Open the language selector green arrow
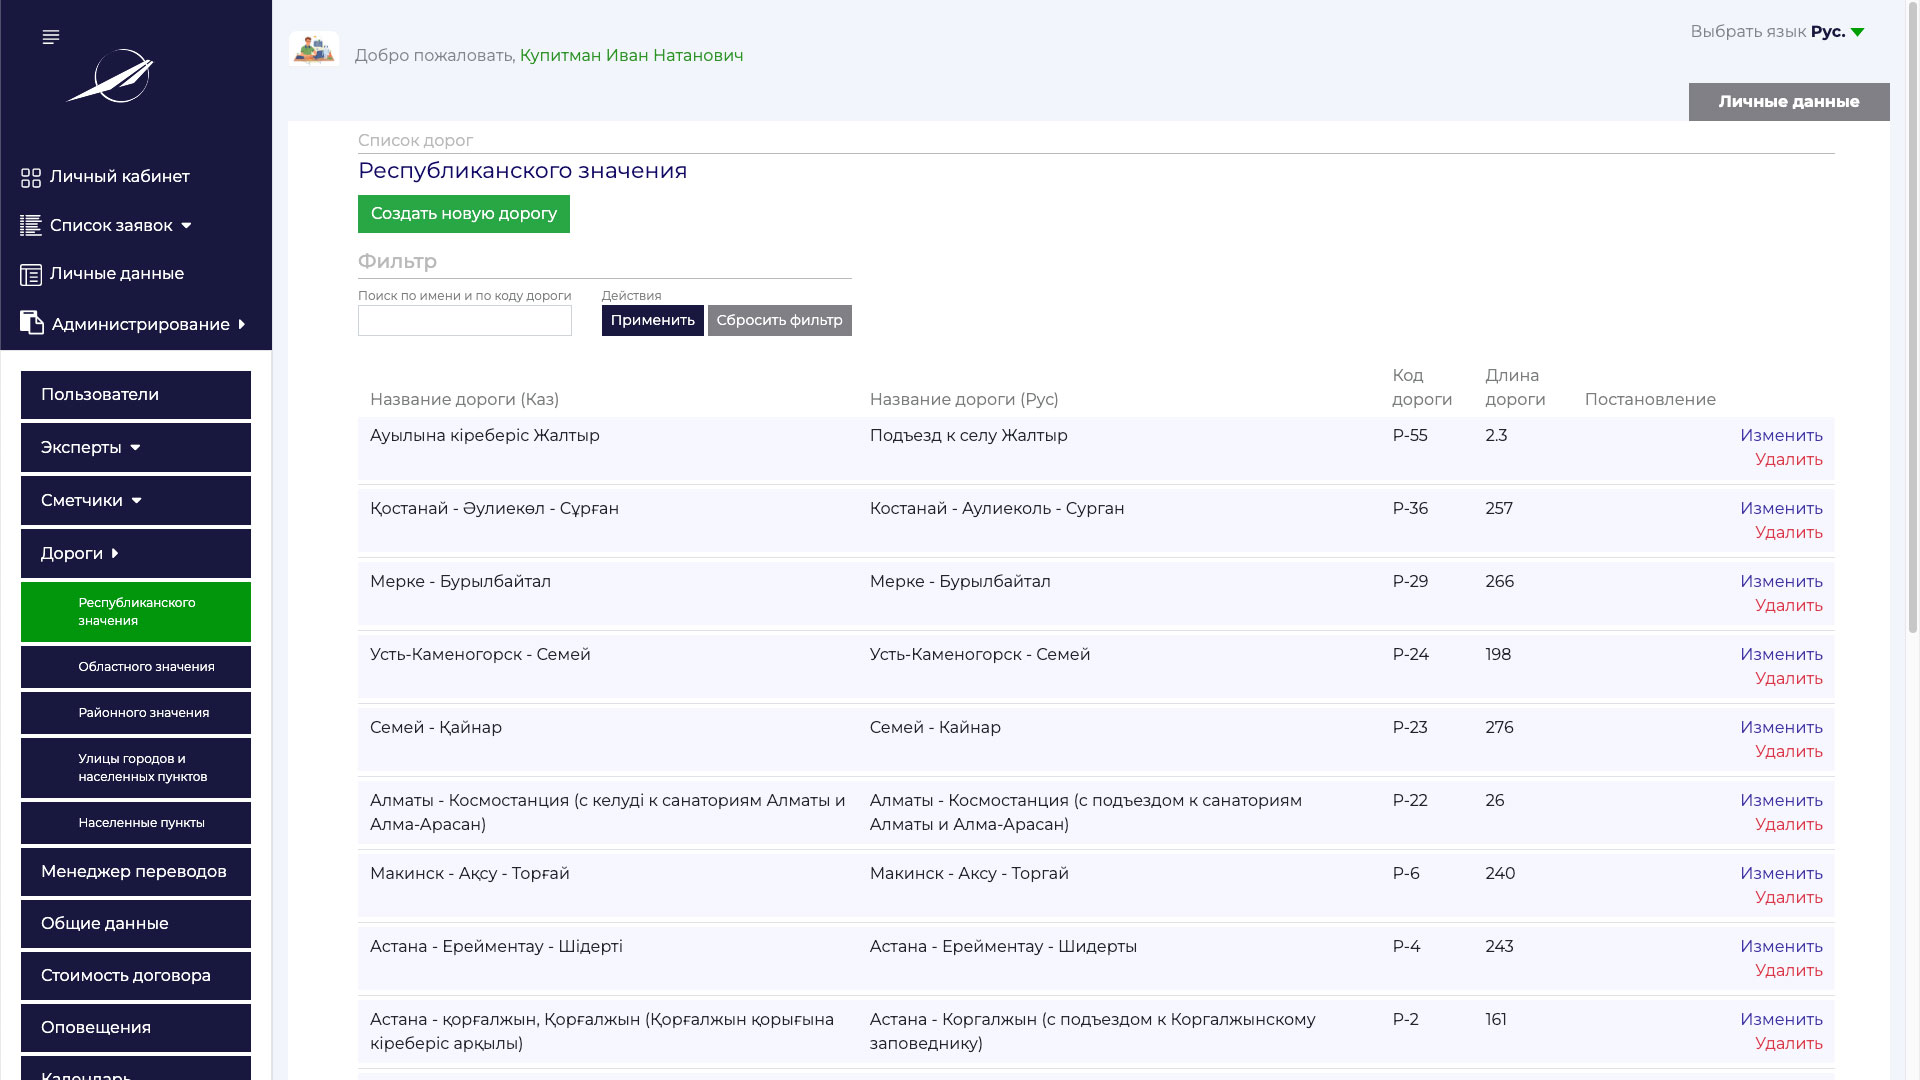Screen dimensions: 1920x1080 pos(1857,32)
